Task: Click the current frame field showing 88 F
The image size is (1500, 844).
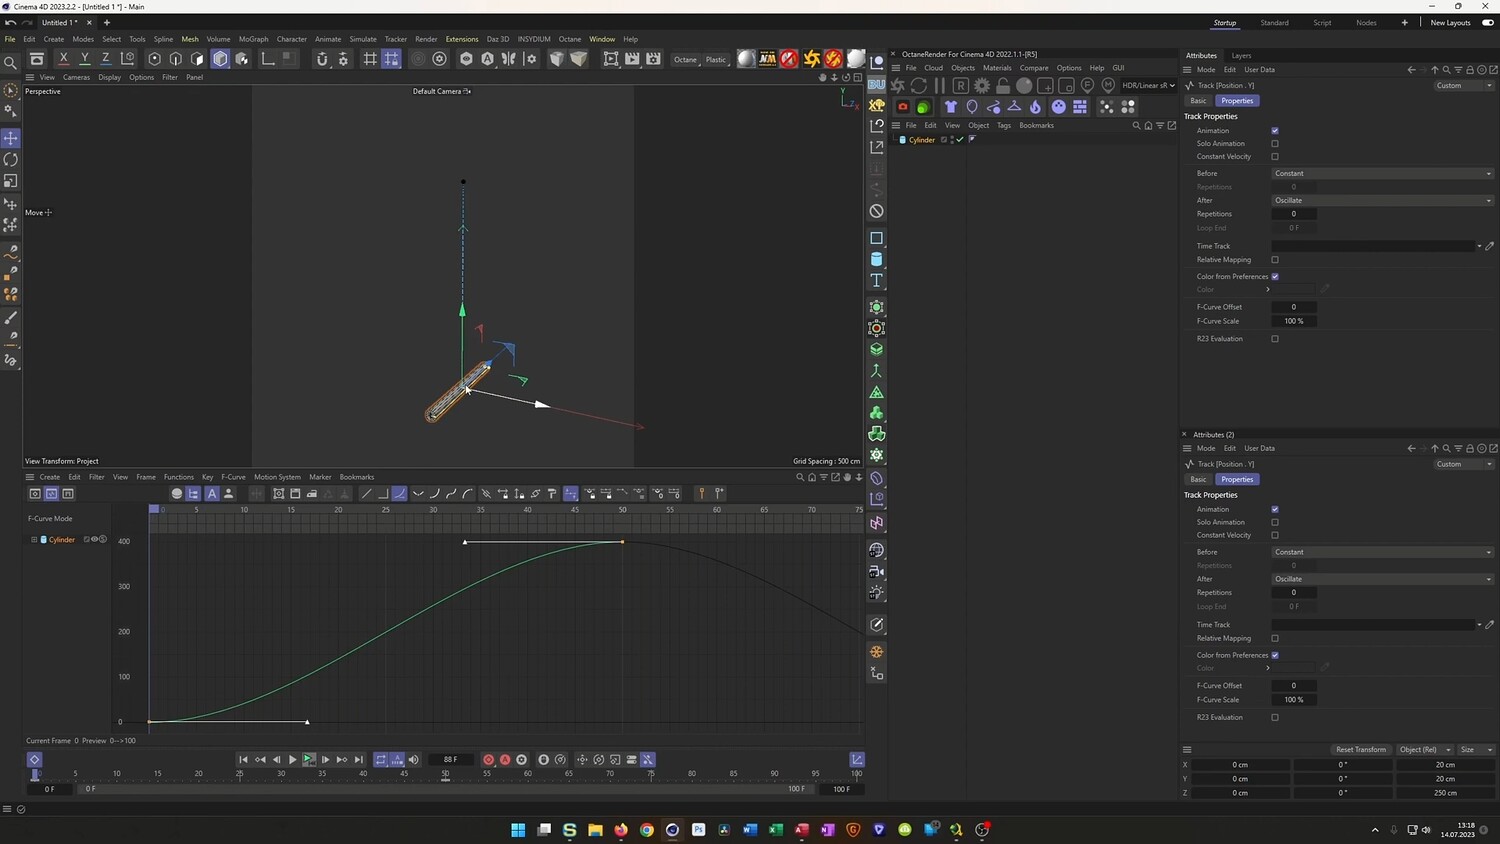Action: 451,760
